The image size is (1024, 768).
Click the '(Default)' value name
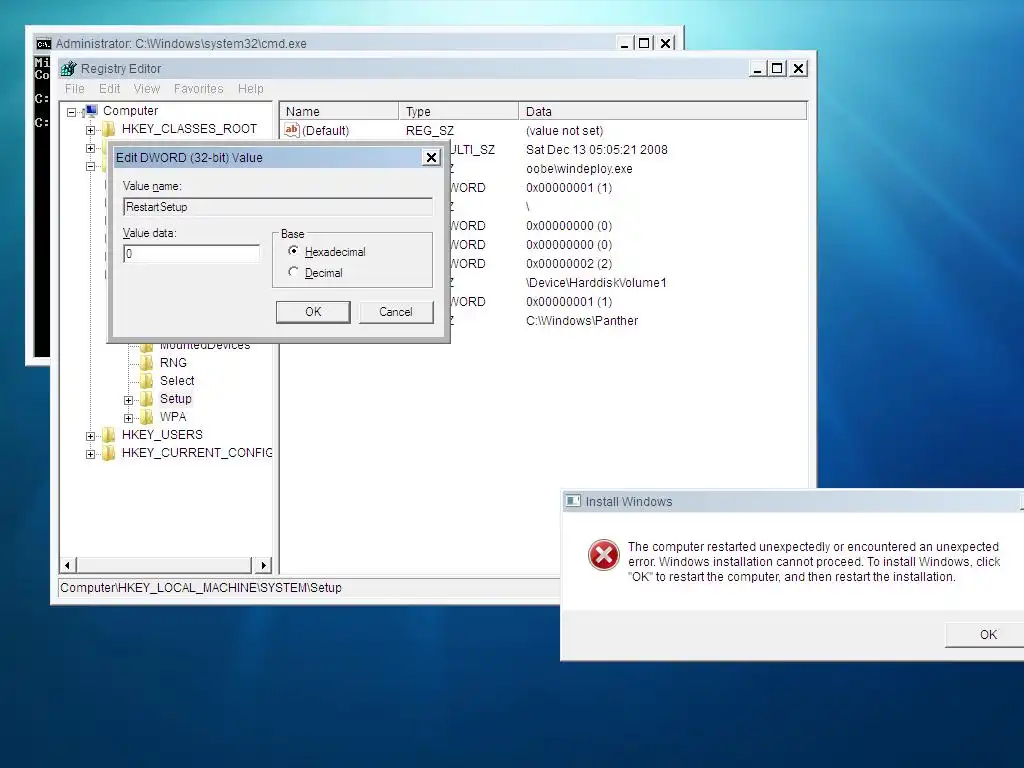(x=325, y=131)
